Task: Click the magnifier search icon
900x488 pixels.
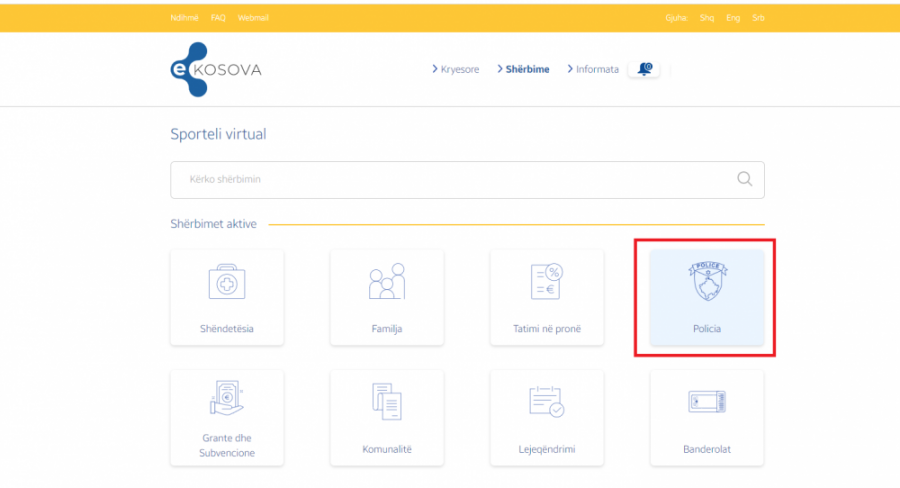Action: pos(744,179)
